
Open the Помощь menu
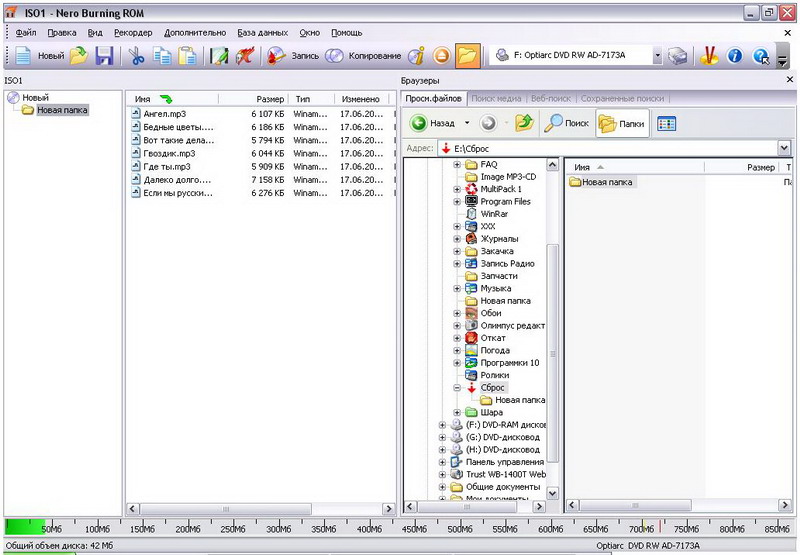[x=346, y=33]
